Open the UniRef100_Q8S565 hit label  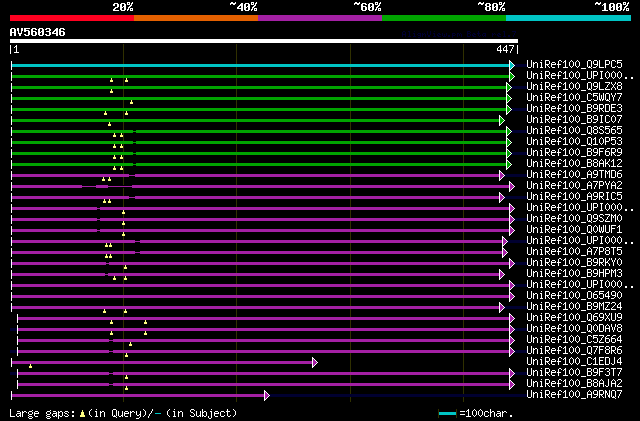tap(574, 131)
